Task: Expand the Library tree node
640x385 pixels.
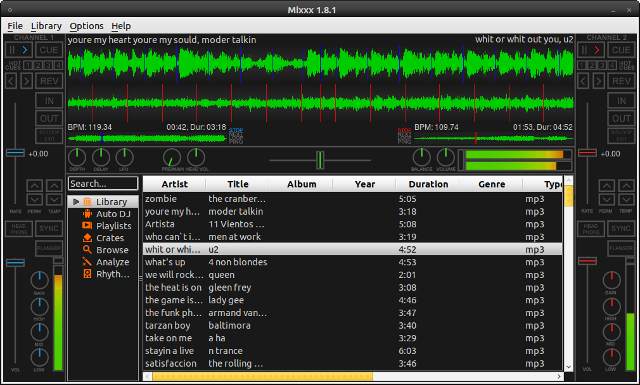Action: (x=76, y=202)
